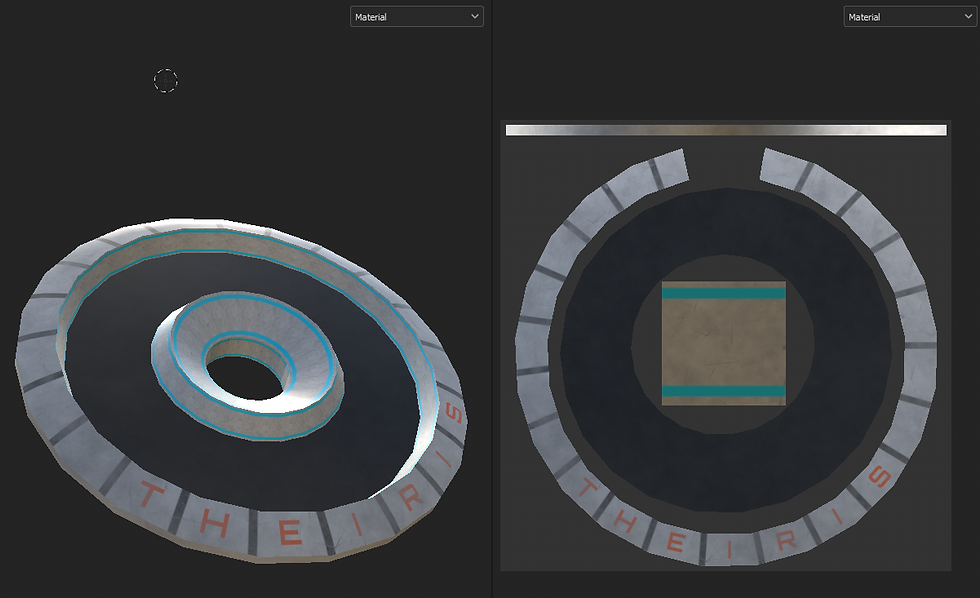
Task: Click the letter S on the 3D ring model
Action: pyautogui.click(x=454, y=413)
